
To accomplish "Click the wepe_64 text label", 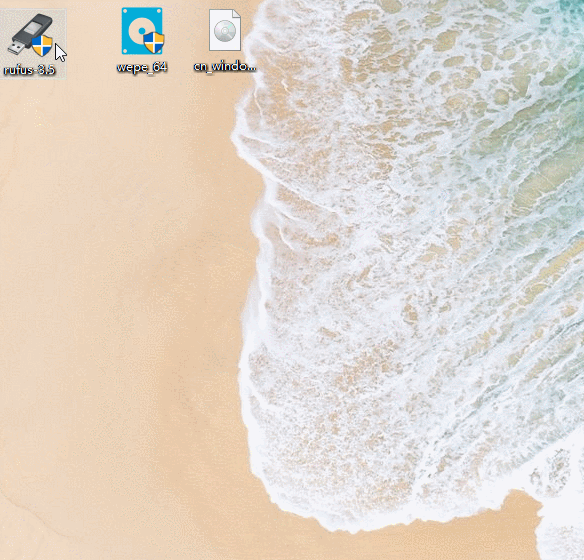I will tap(142, 67).
